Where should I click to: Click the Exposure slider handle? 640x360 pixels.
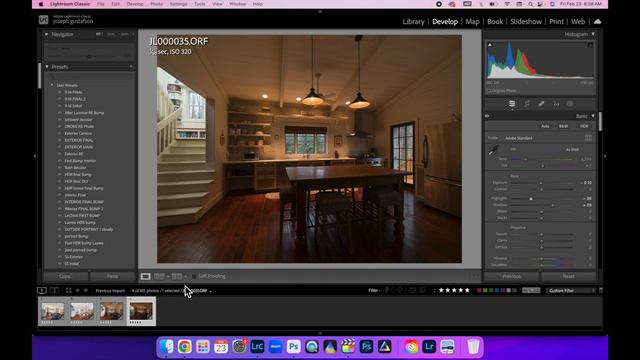coord(541,183)
